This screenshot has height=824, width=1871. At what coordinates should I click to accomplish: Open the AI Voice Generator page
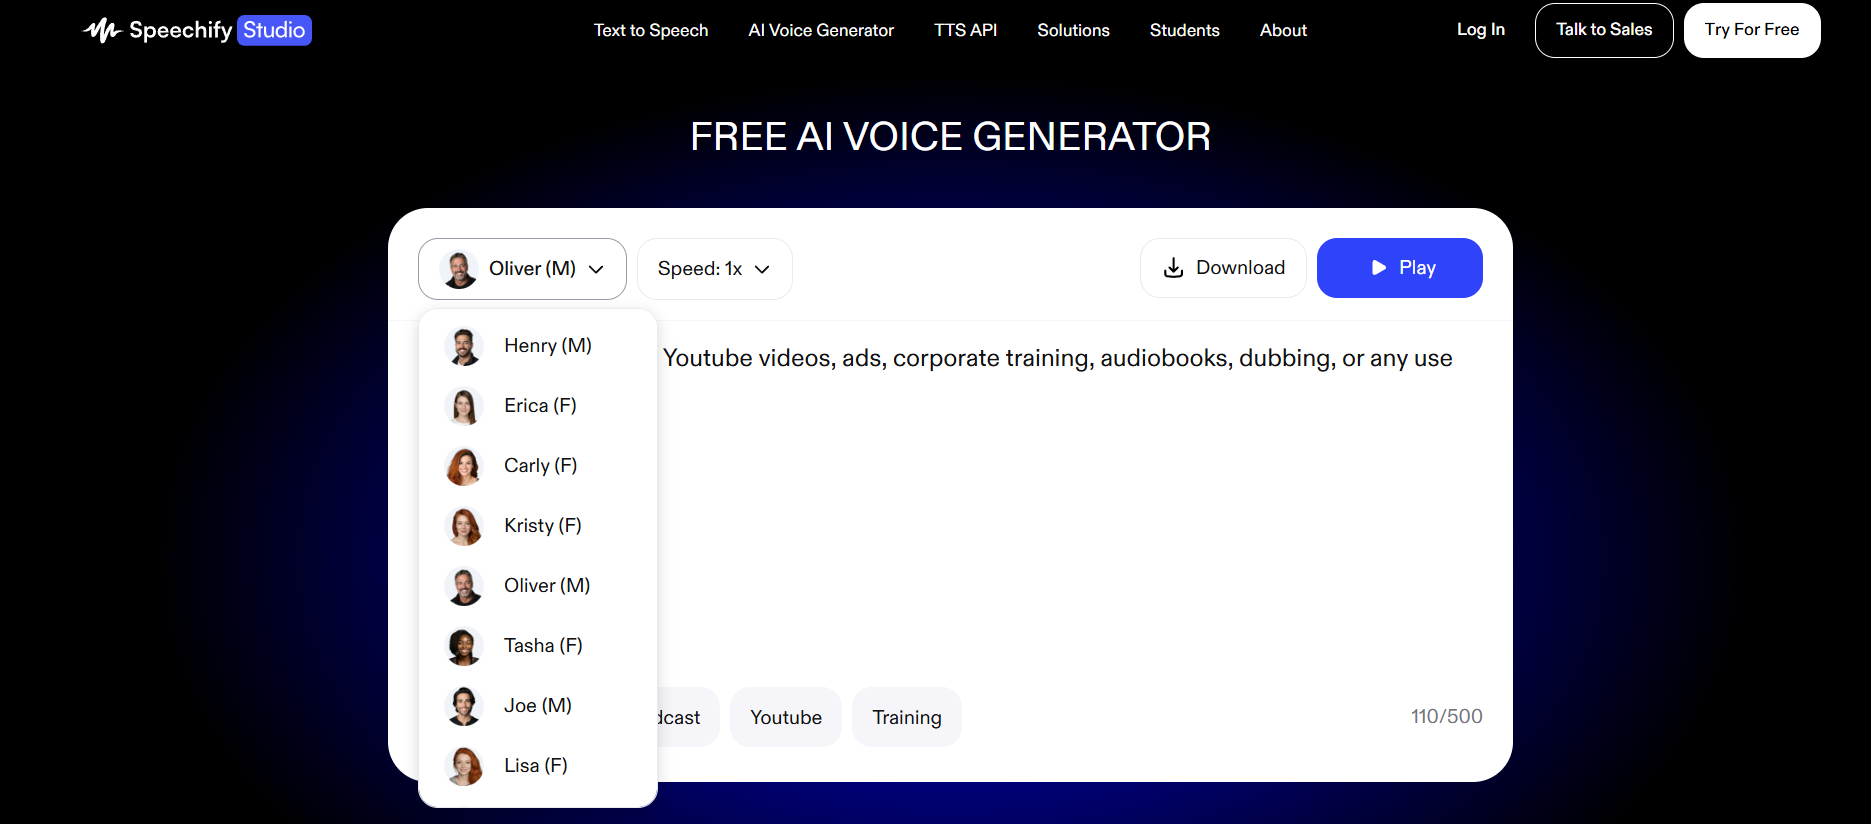pyautogui.click(x=821, y=30)
